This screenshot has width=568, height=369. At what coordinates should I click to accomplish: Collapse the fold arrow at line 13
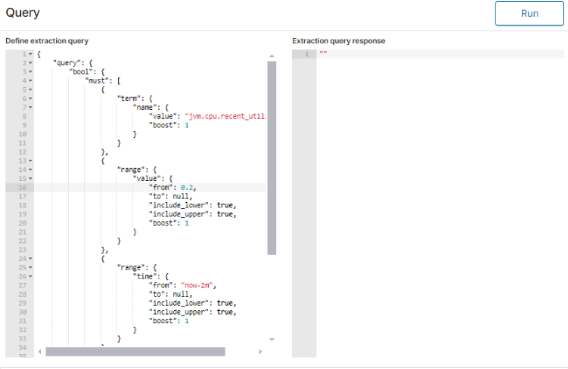click(30, 161)
